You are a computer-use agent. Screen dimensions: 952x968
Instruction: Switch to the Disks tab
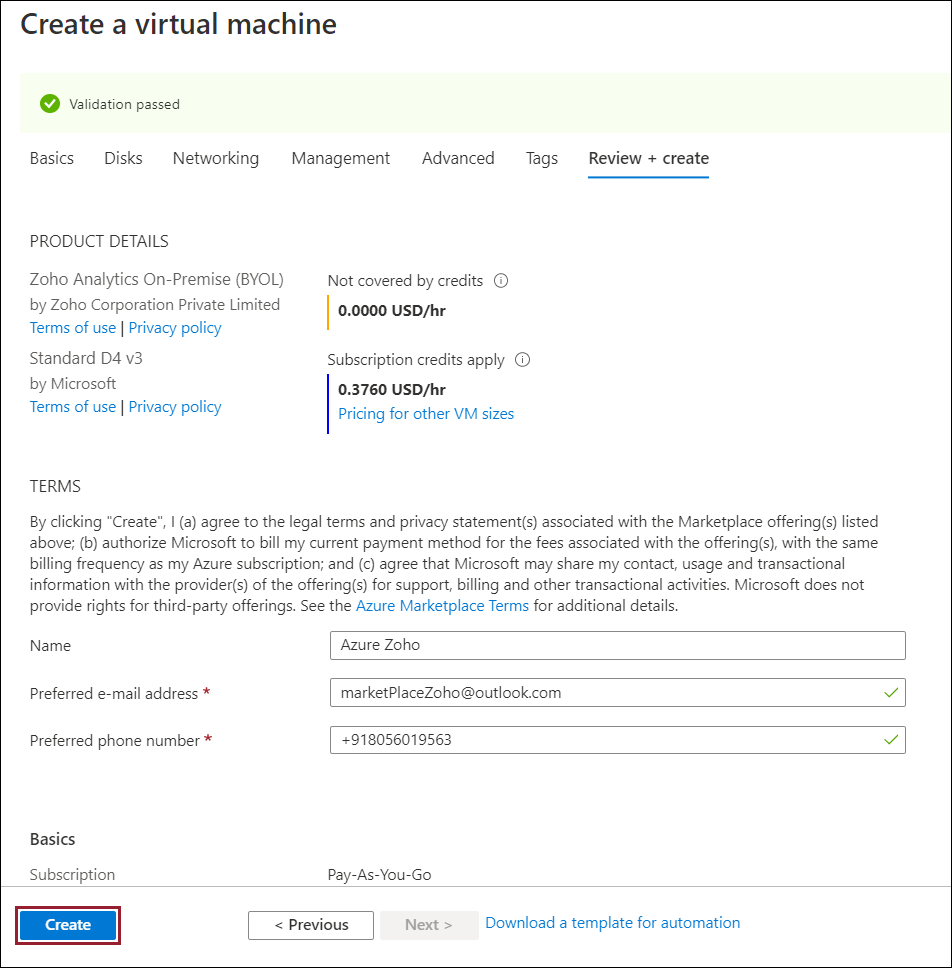(x=123, y=158)
